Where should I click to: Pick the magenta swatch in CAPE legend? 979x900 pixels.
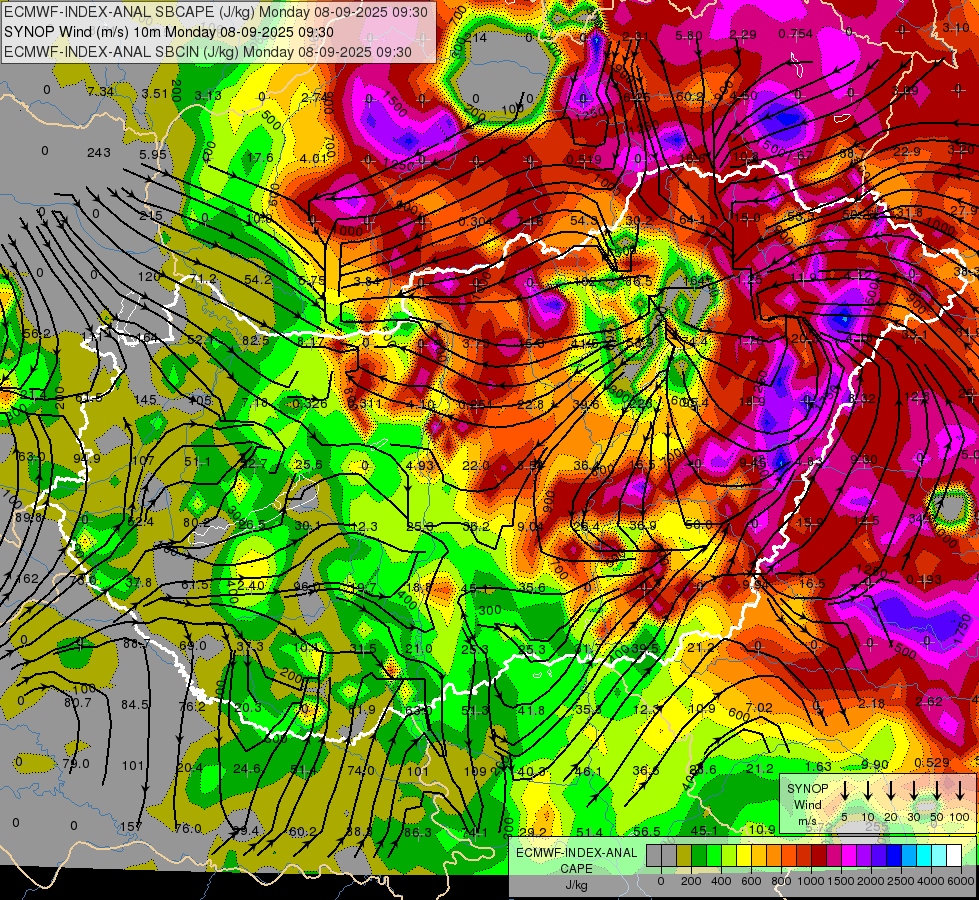click(849, 855)
